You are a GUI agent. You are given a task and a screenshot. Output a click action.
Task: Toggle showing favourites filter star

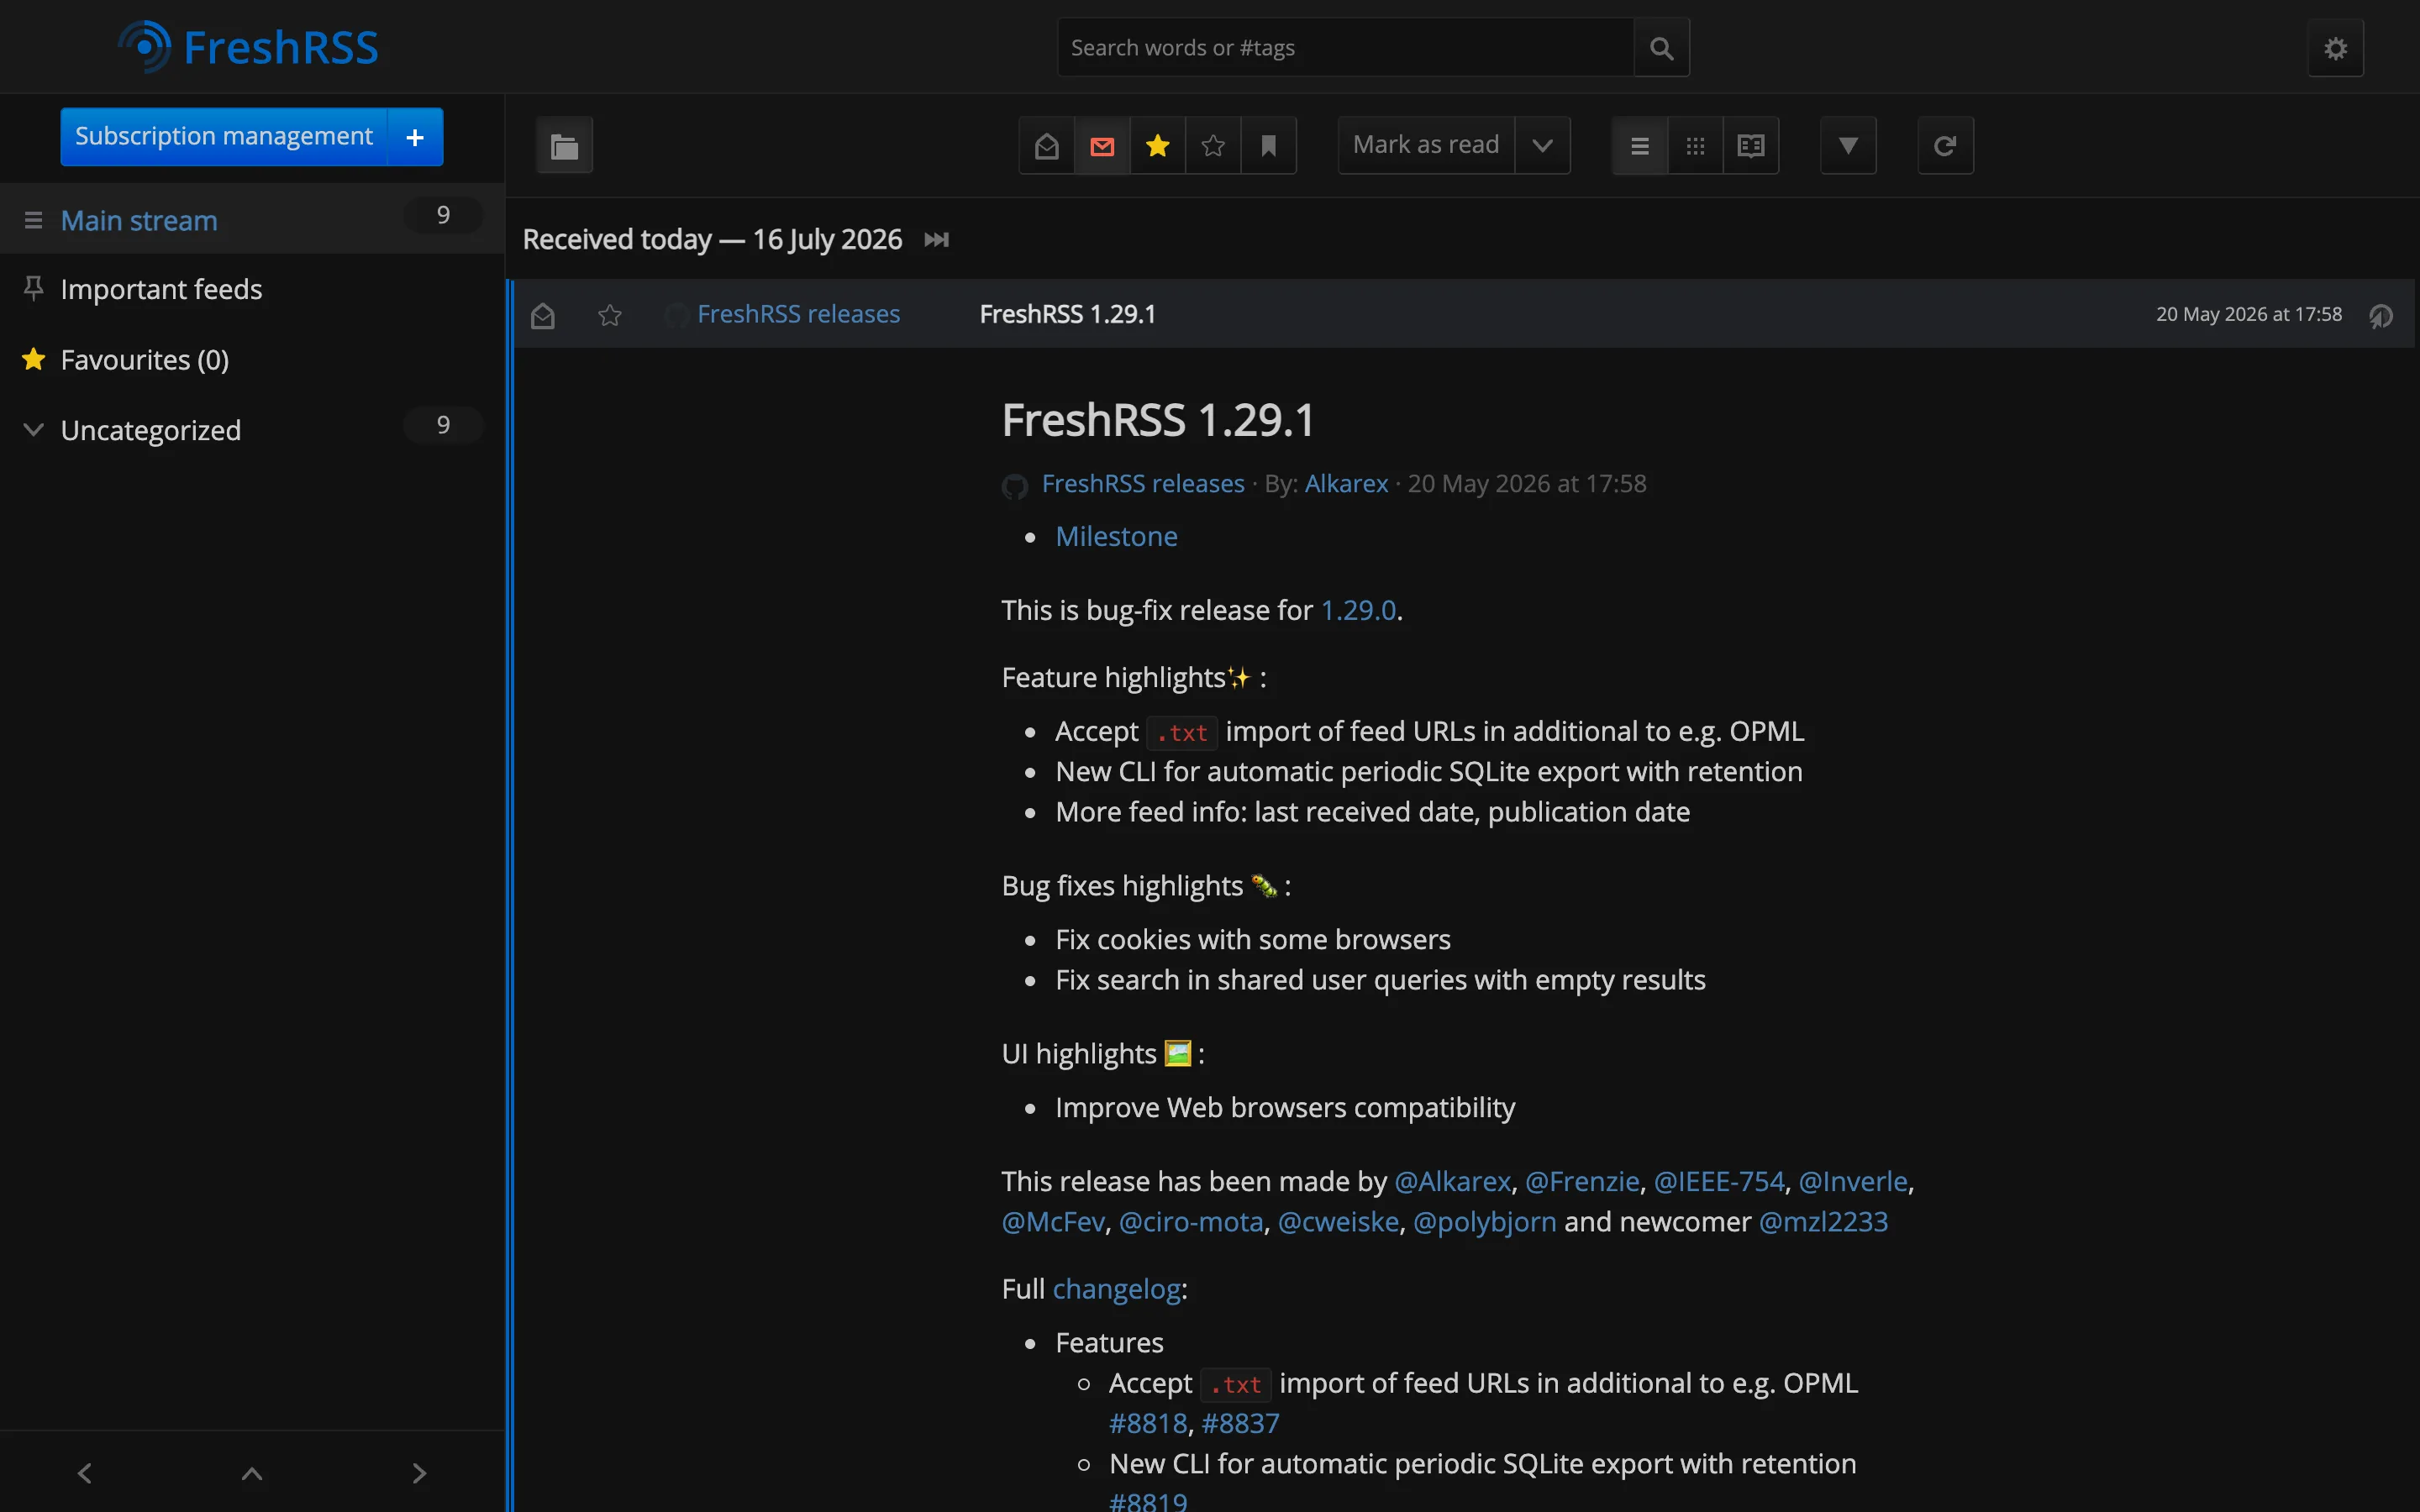tap(1158, 146)
